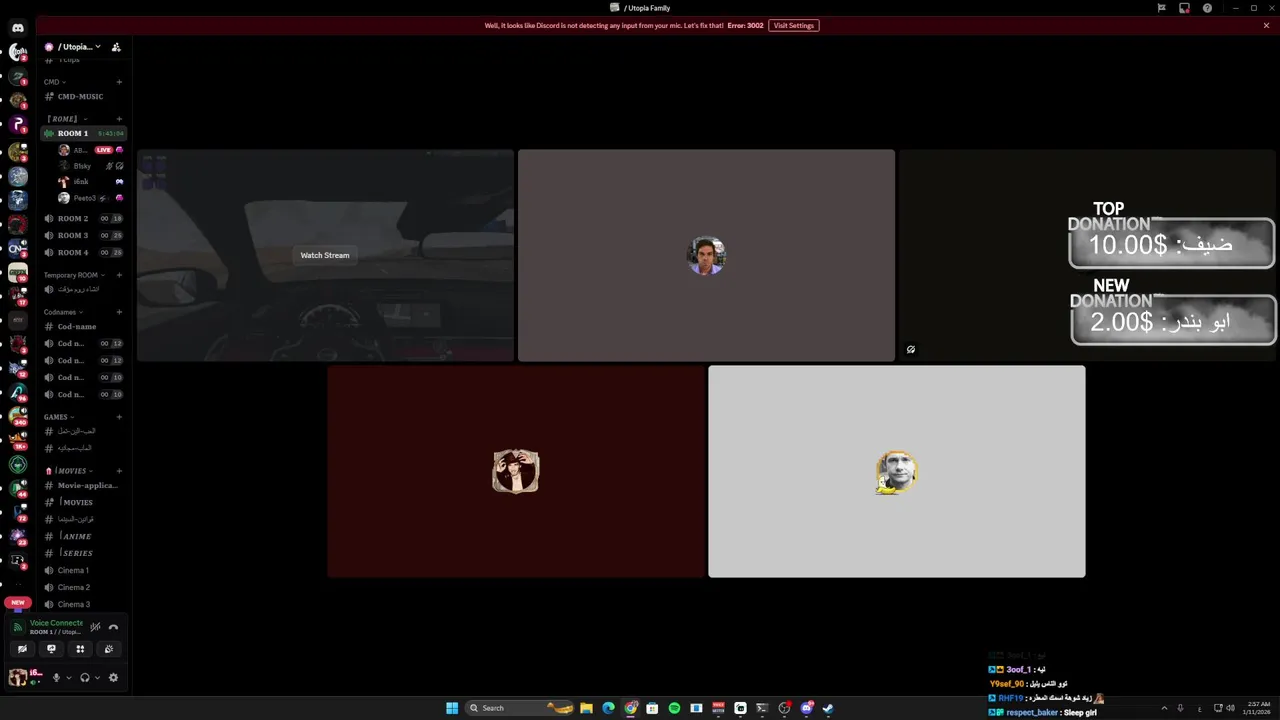Viewport: 1280px width, 720px height.
Task: Open Steam from the taskbar
Action: click(x=828, y=708)
